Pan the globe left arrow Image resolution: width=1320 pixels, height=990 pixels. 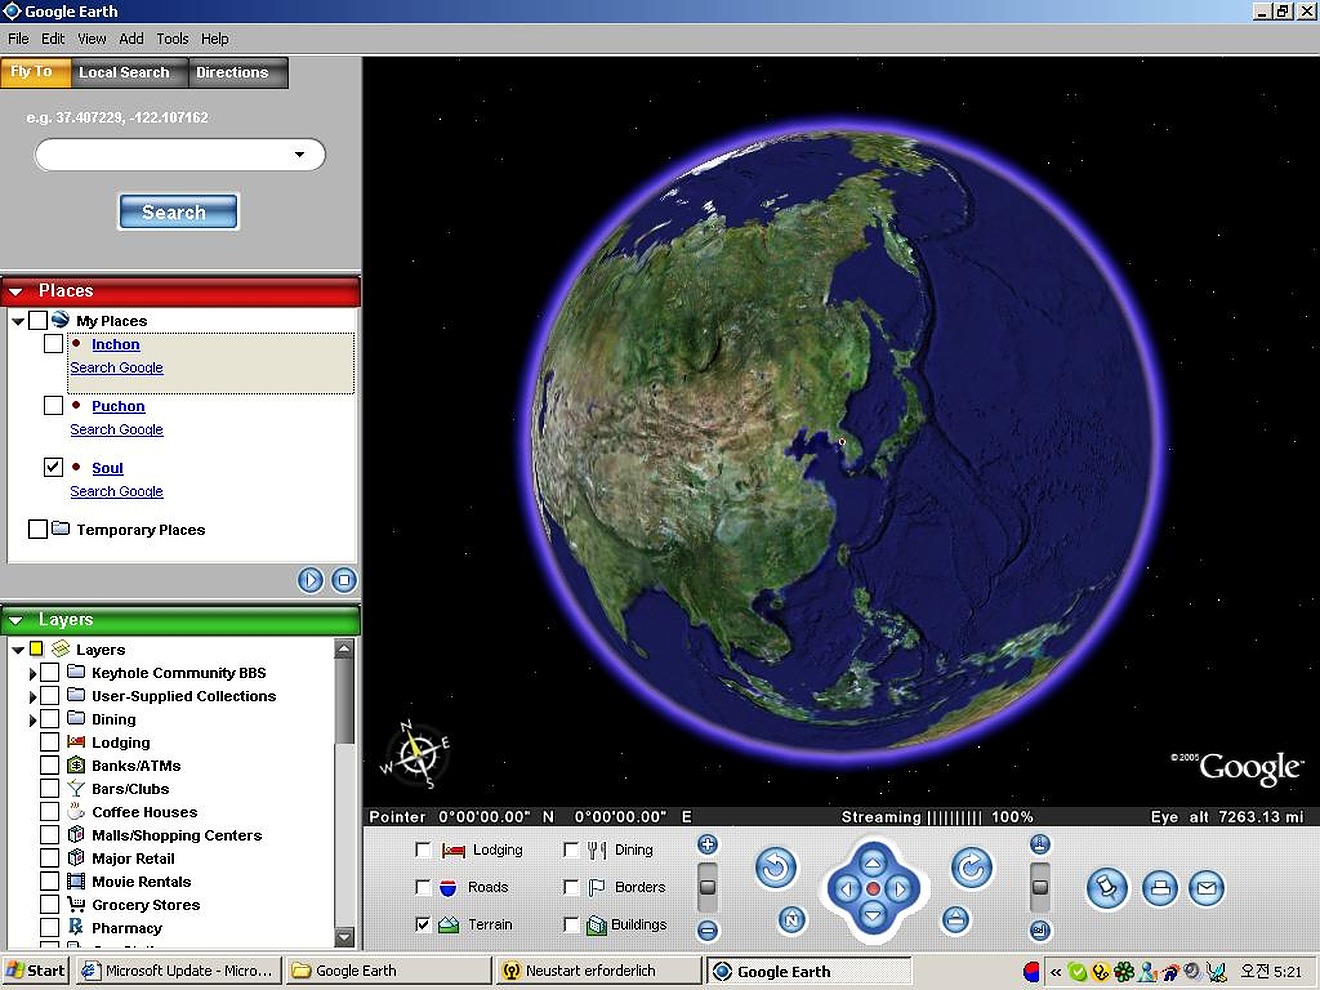click(x=846, y=889)
